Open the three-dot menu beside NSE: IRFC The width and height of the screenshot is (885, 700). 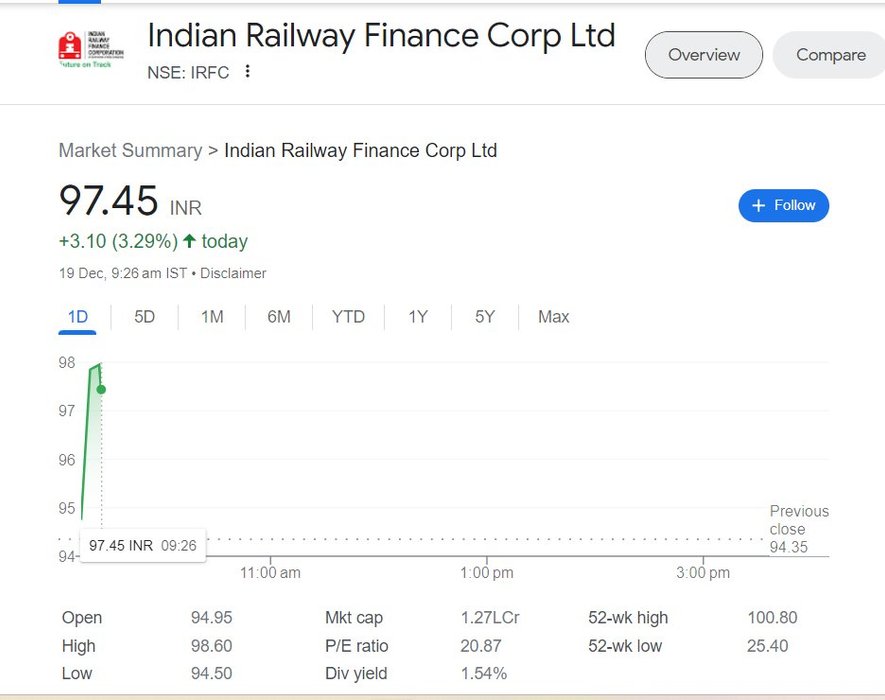click(247, 72)
